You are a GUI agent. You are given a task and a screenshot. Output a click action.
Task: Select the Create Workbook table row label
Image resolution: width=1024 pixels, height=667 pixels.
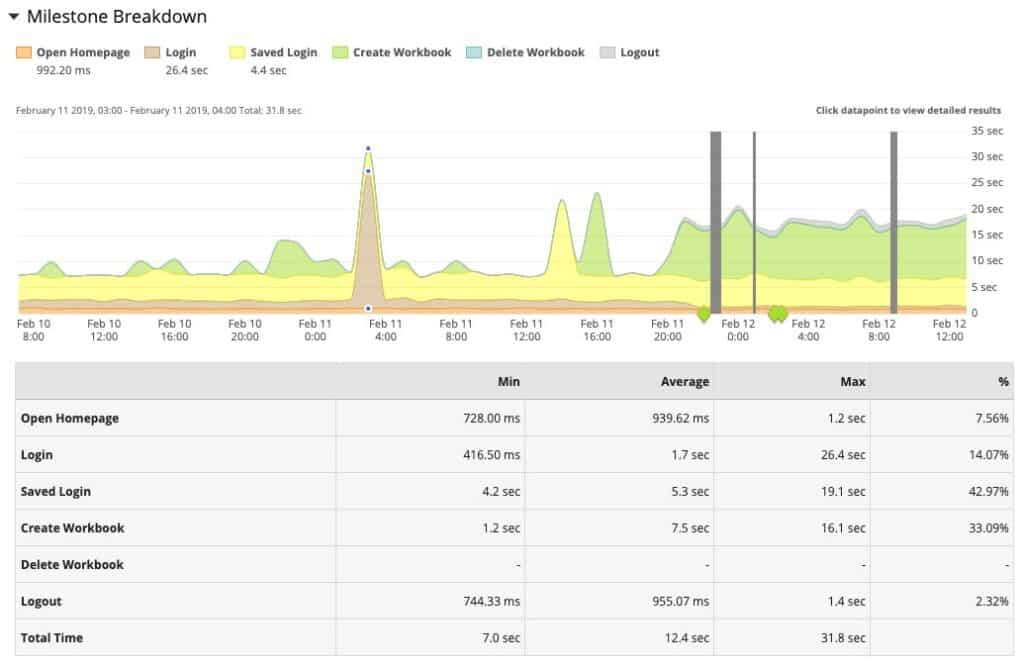tap(72, 528)
